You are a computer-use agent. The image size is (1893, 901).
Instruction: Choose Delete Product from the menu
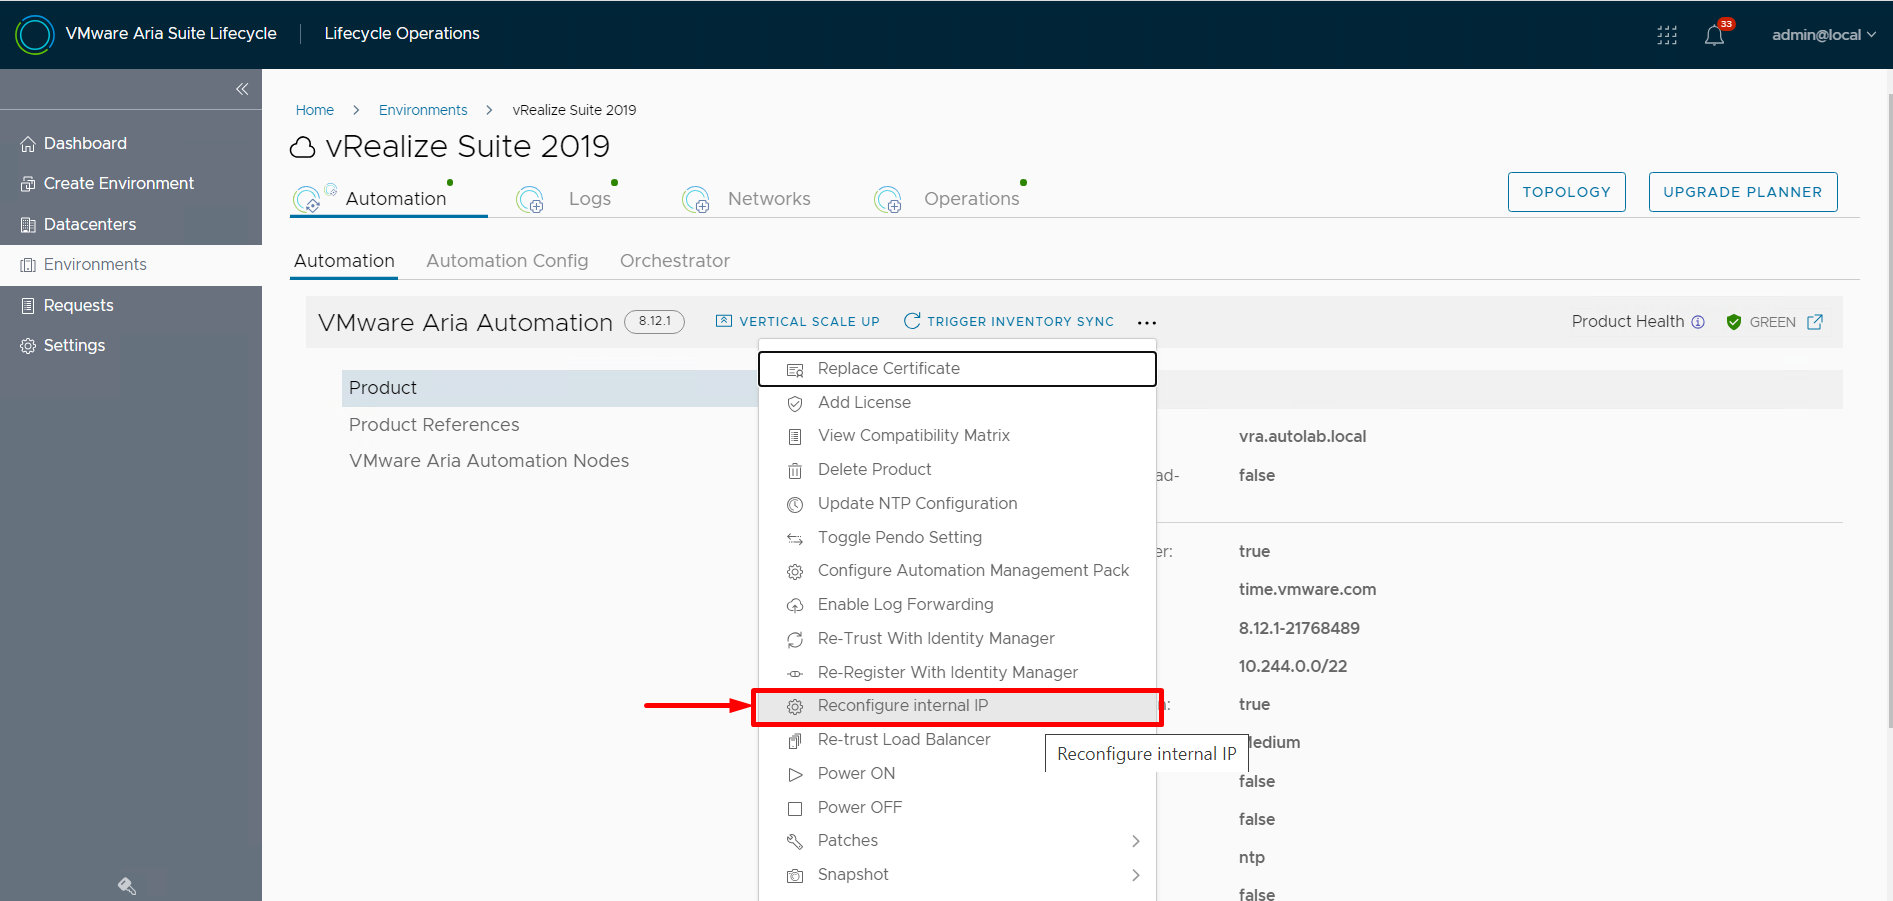tap(958, 470)
